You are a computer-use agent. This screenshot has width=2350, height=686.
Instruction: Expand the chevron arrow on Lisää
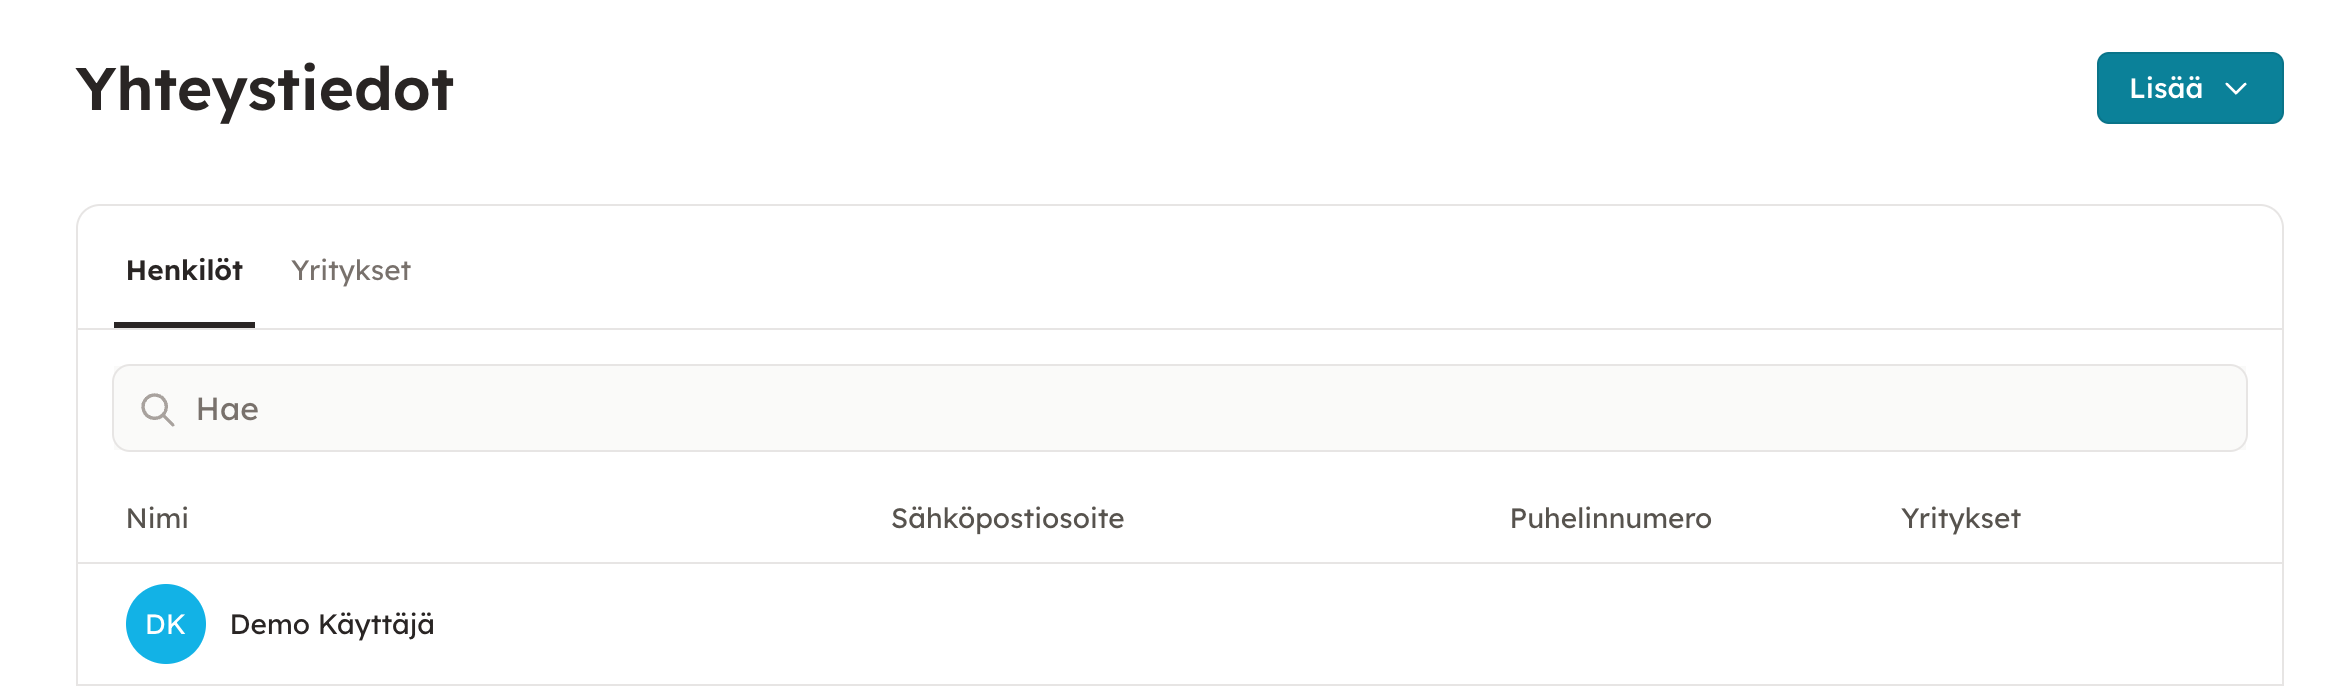2236,89
